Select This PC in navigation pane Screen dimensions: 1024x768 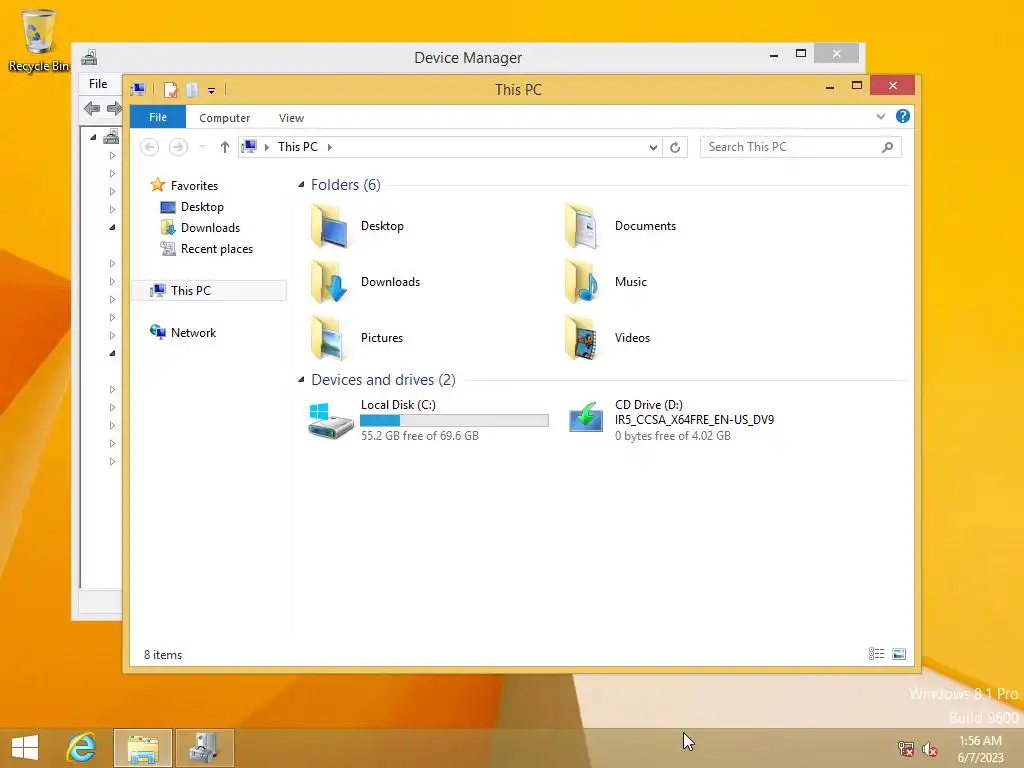209,291
